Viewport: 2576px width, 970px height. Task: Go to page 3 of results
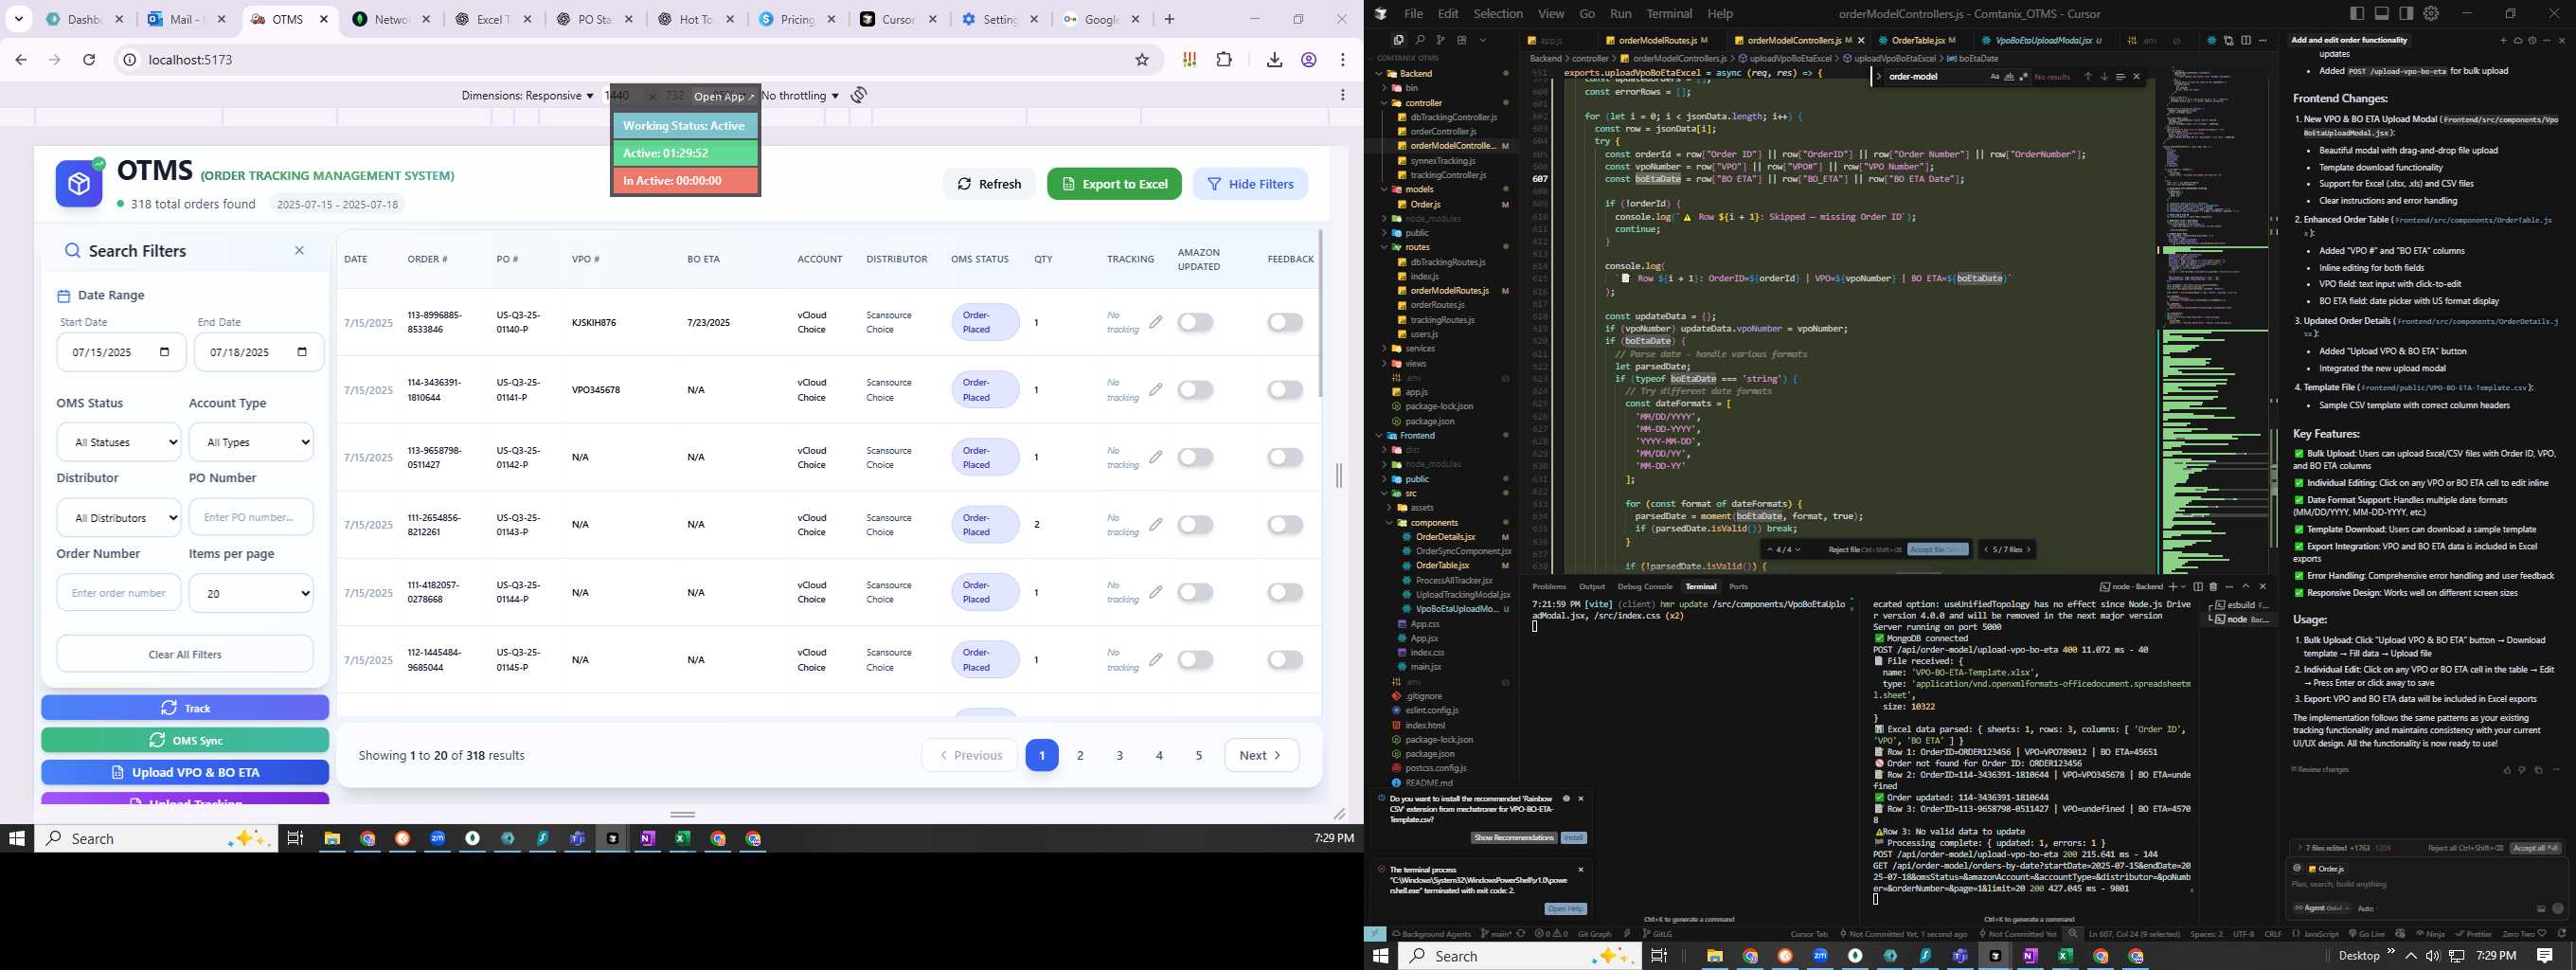pyautogui.click(x=1120, y=755)
